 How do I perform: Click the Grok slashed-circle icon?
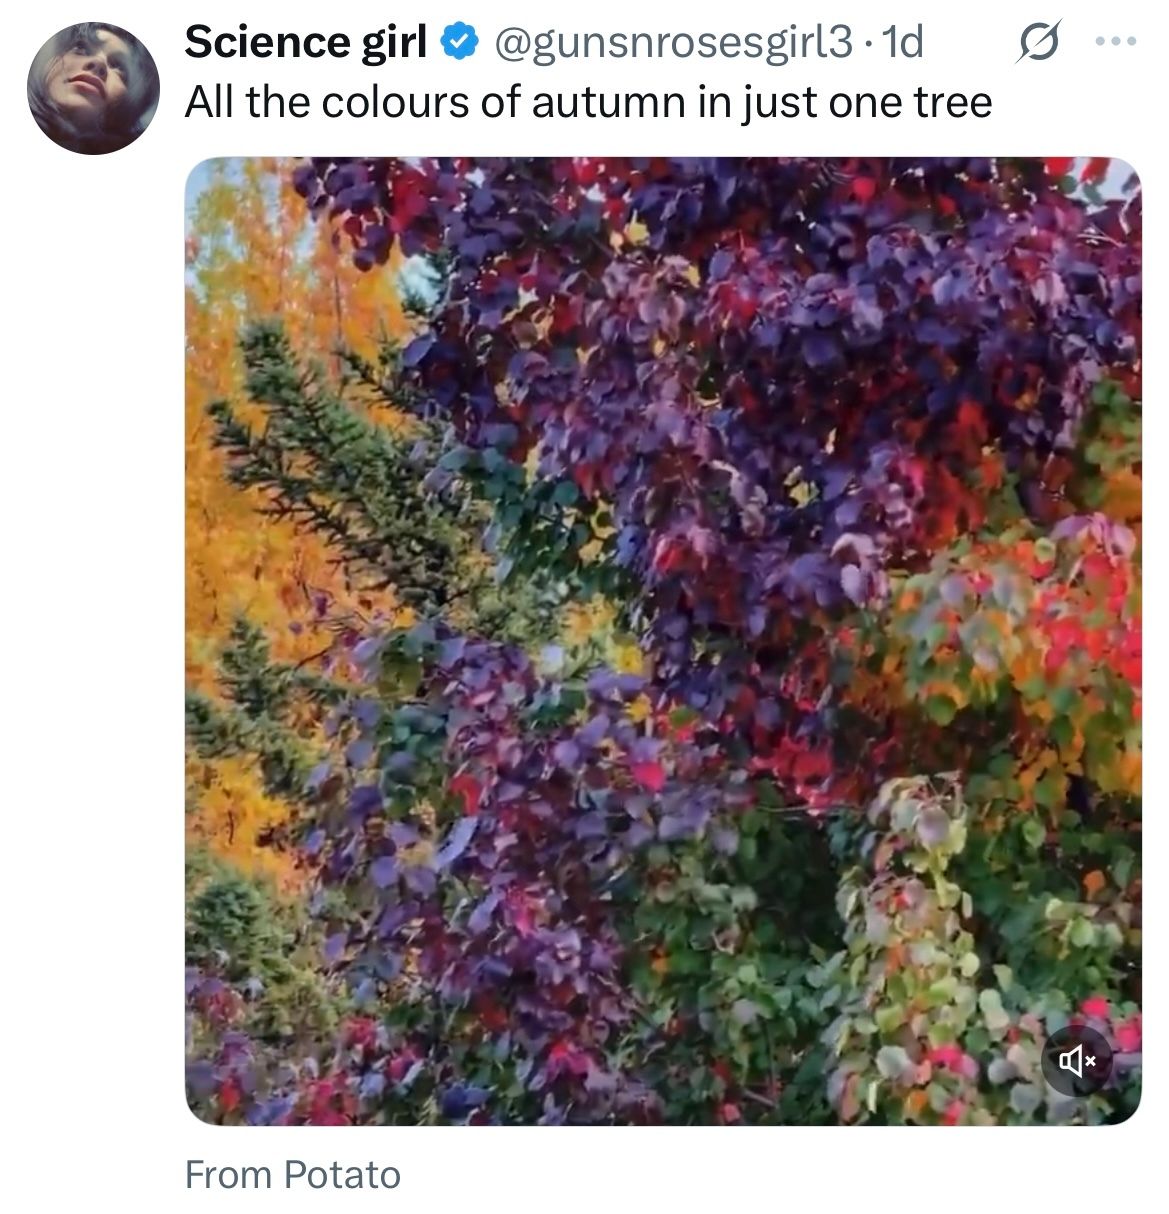click(1037, 45)
